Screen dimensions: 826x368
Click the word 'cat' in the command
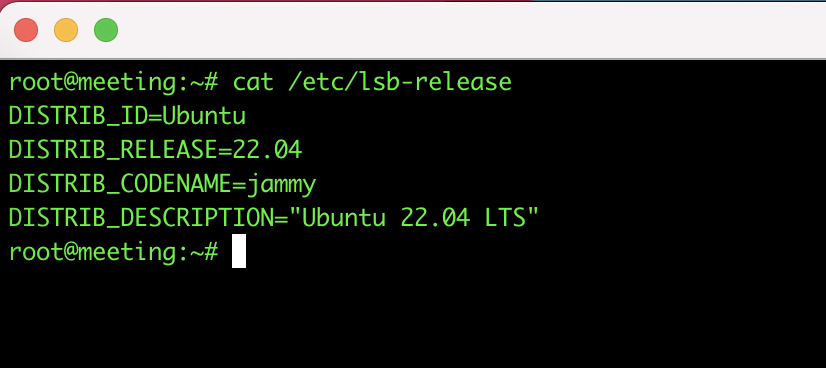[253, 82]
